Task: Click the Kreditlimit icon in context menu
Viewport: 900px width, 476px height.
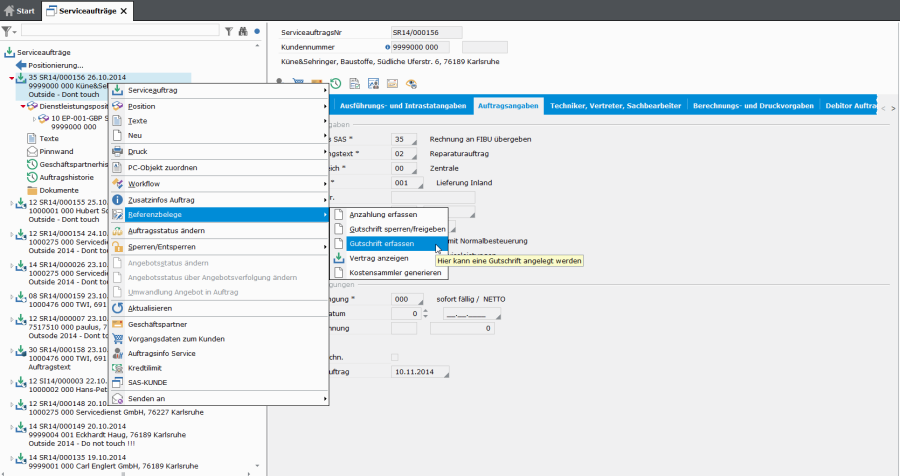Action: point(118,368)
